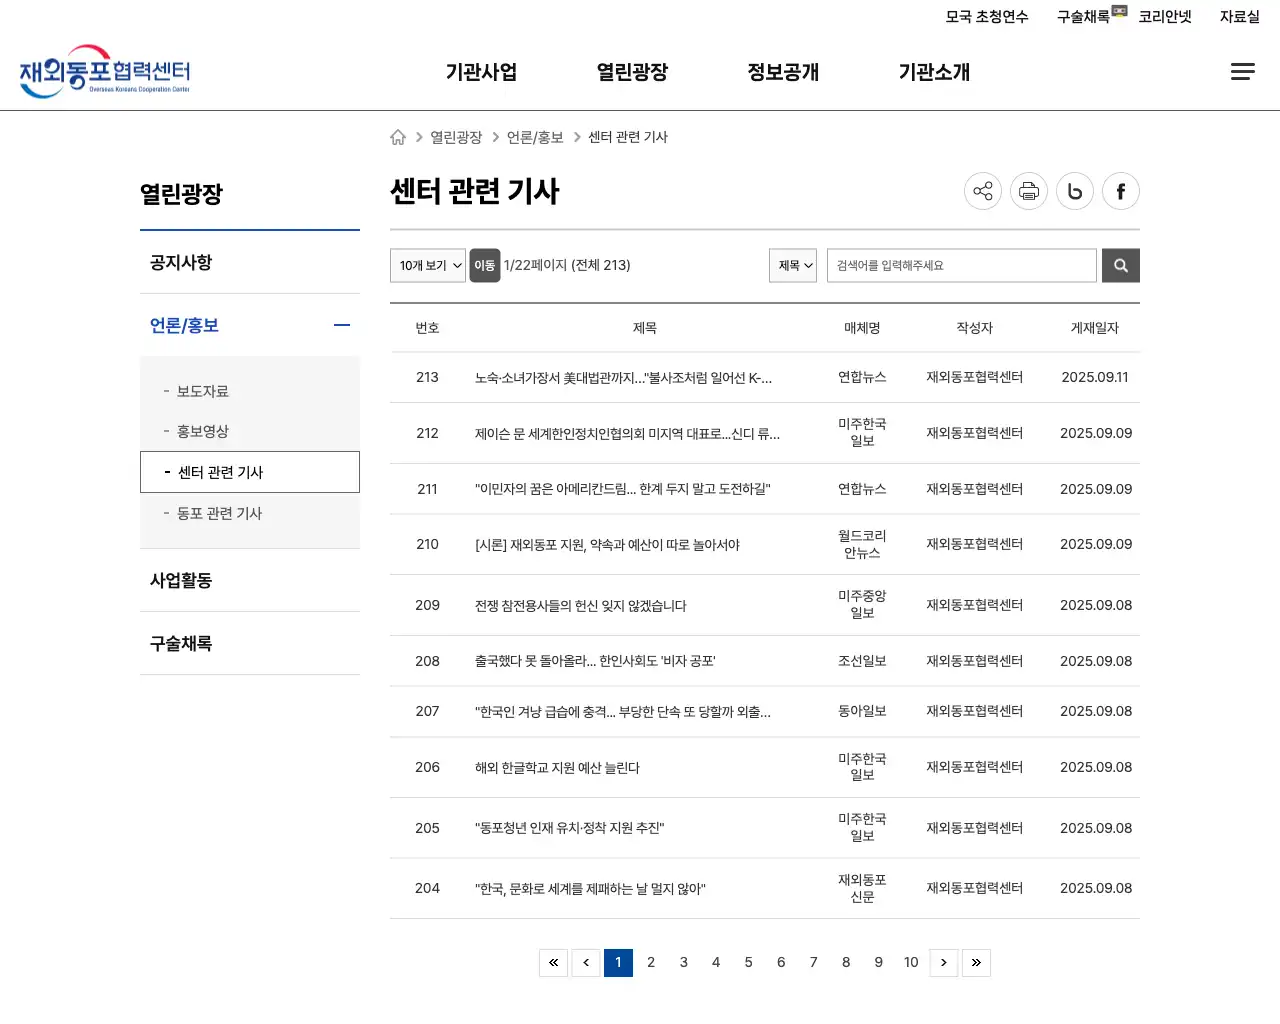Print the page with printer icon
Viewport: 1280px width, 1024px height.
(x=1029, y=191)
